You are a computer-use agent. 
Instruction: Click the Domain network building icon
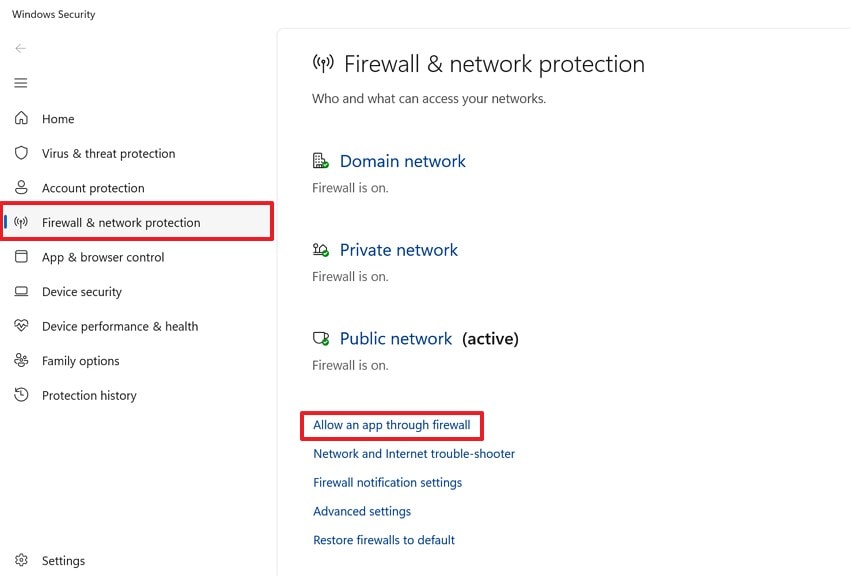321,159
